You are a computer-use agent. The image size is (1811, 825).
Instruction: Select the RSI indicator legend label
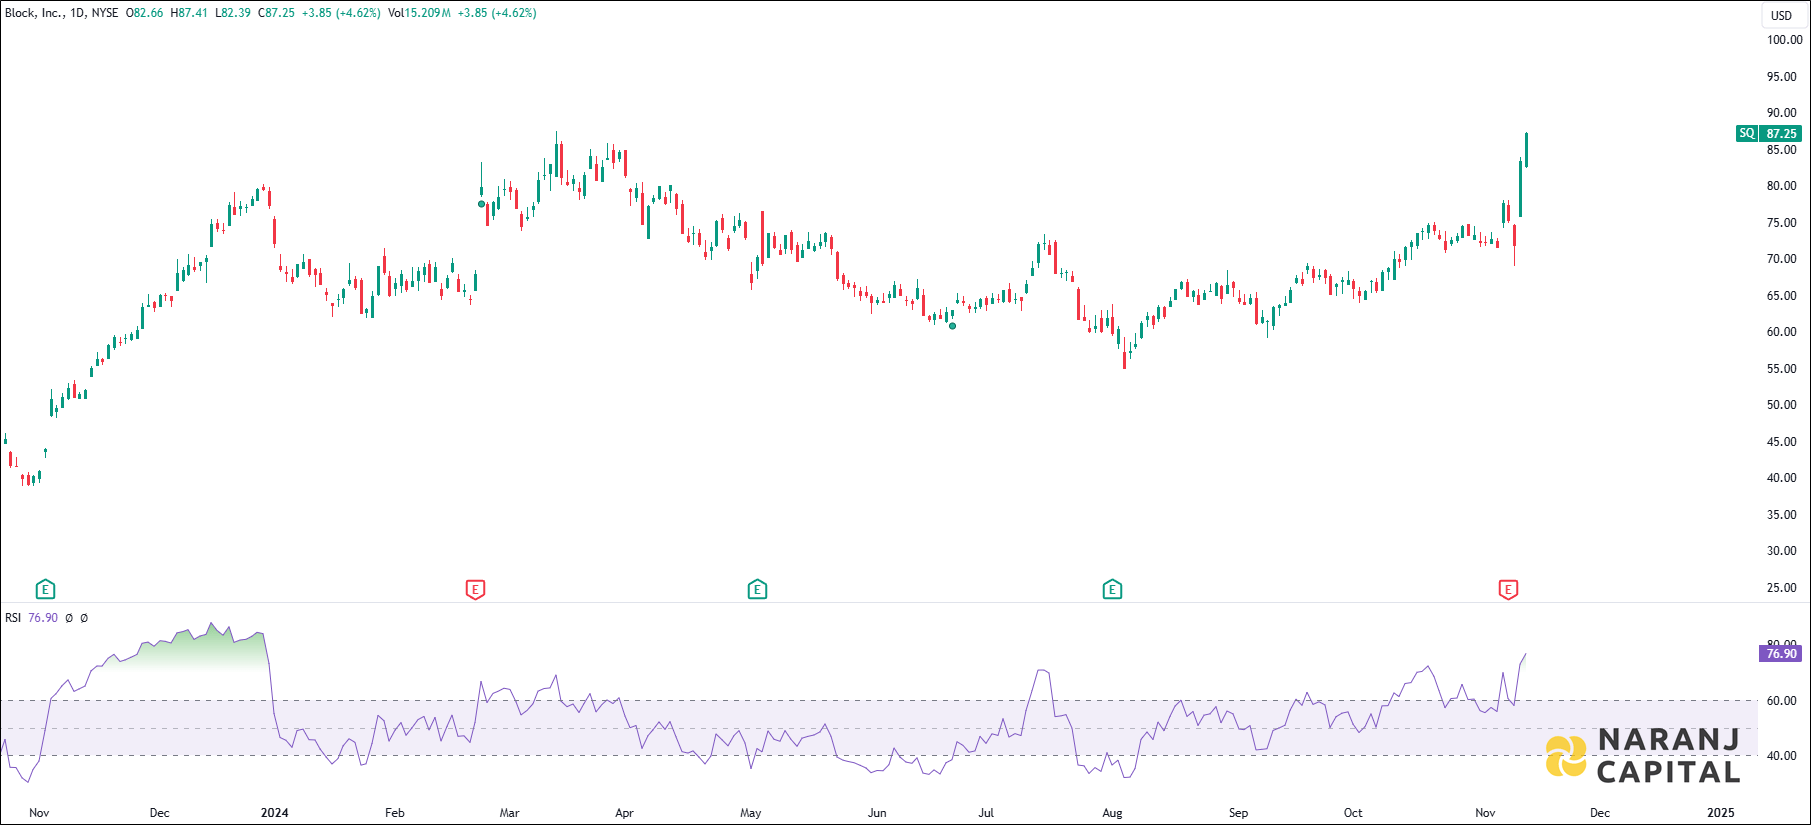[13, 618]
